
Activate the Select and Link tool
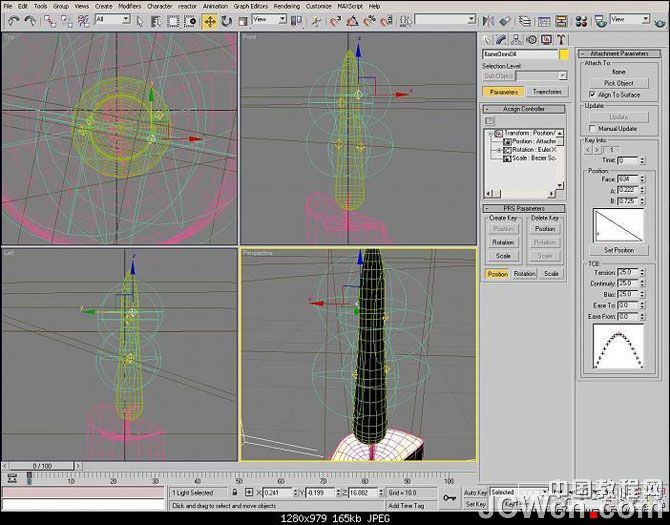click(x=50, y=21)
